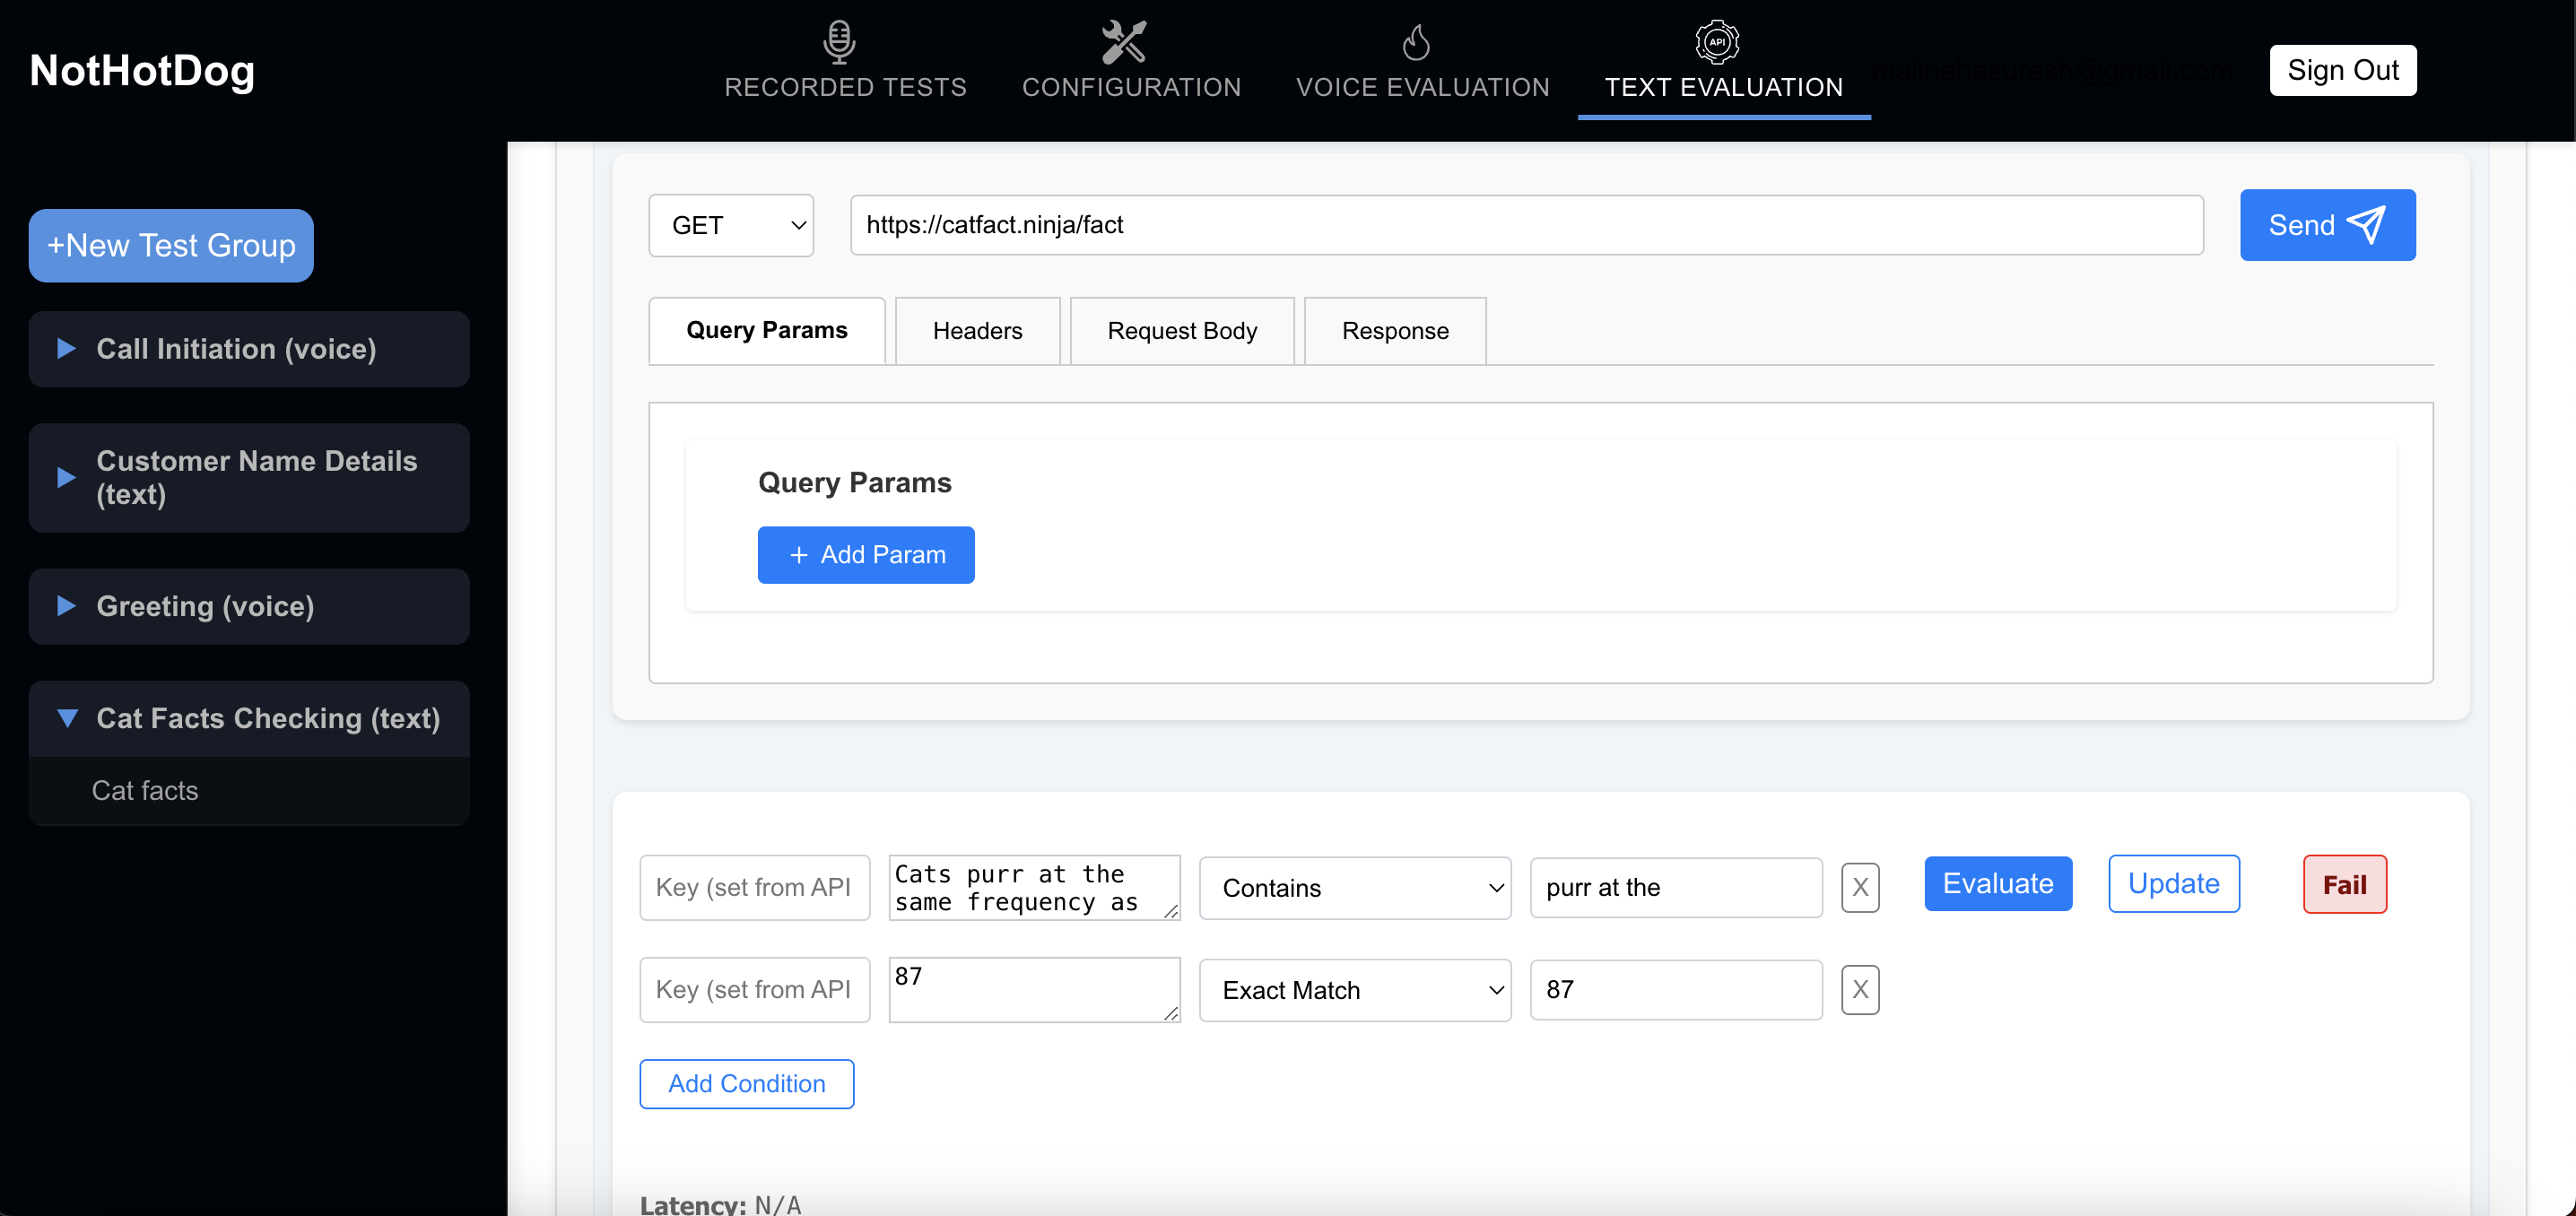Click the paper plane icon on Send
This screenshot has width=2576, height=1216.
(x=2366, y=225)
